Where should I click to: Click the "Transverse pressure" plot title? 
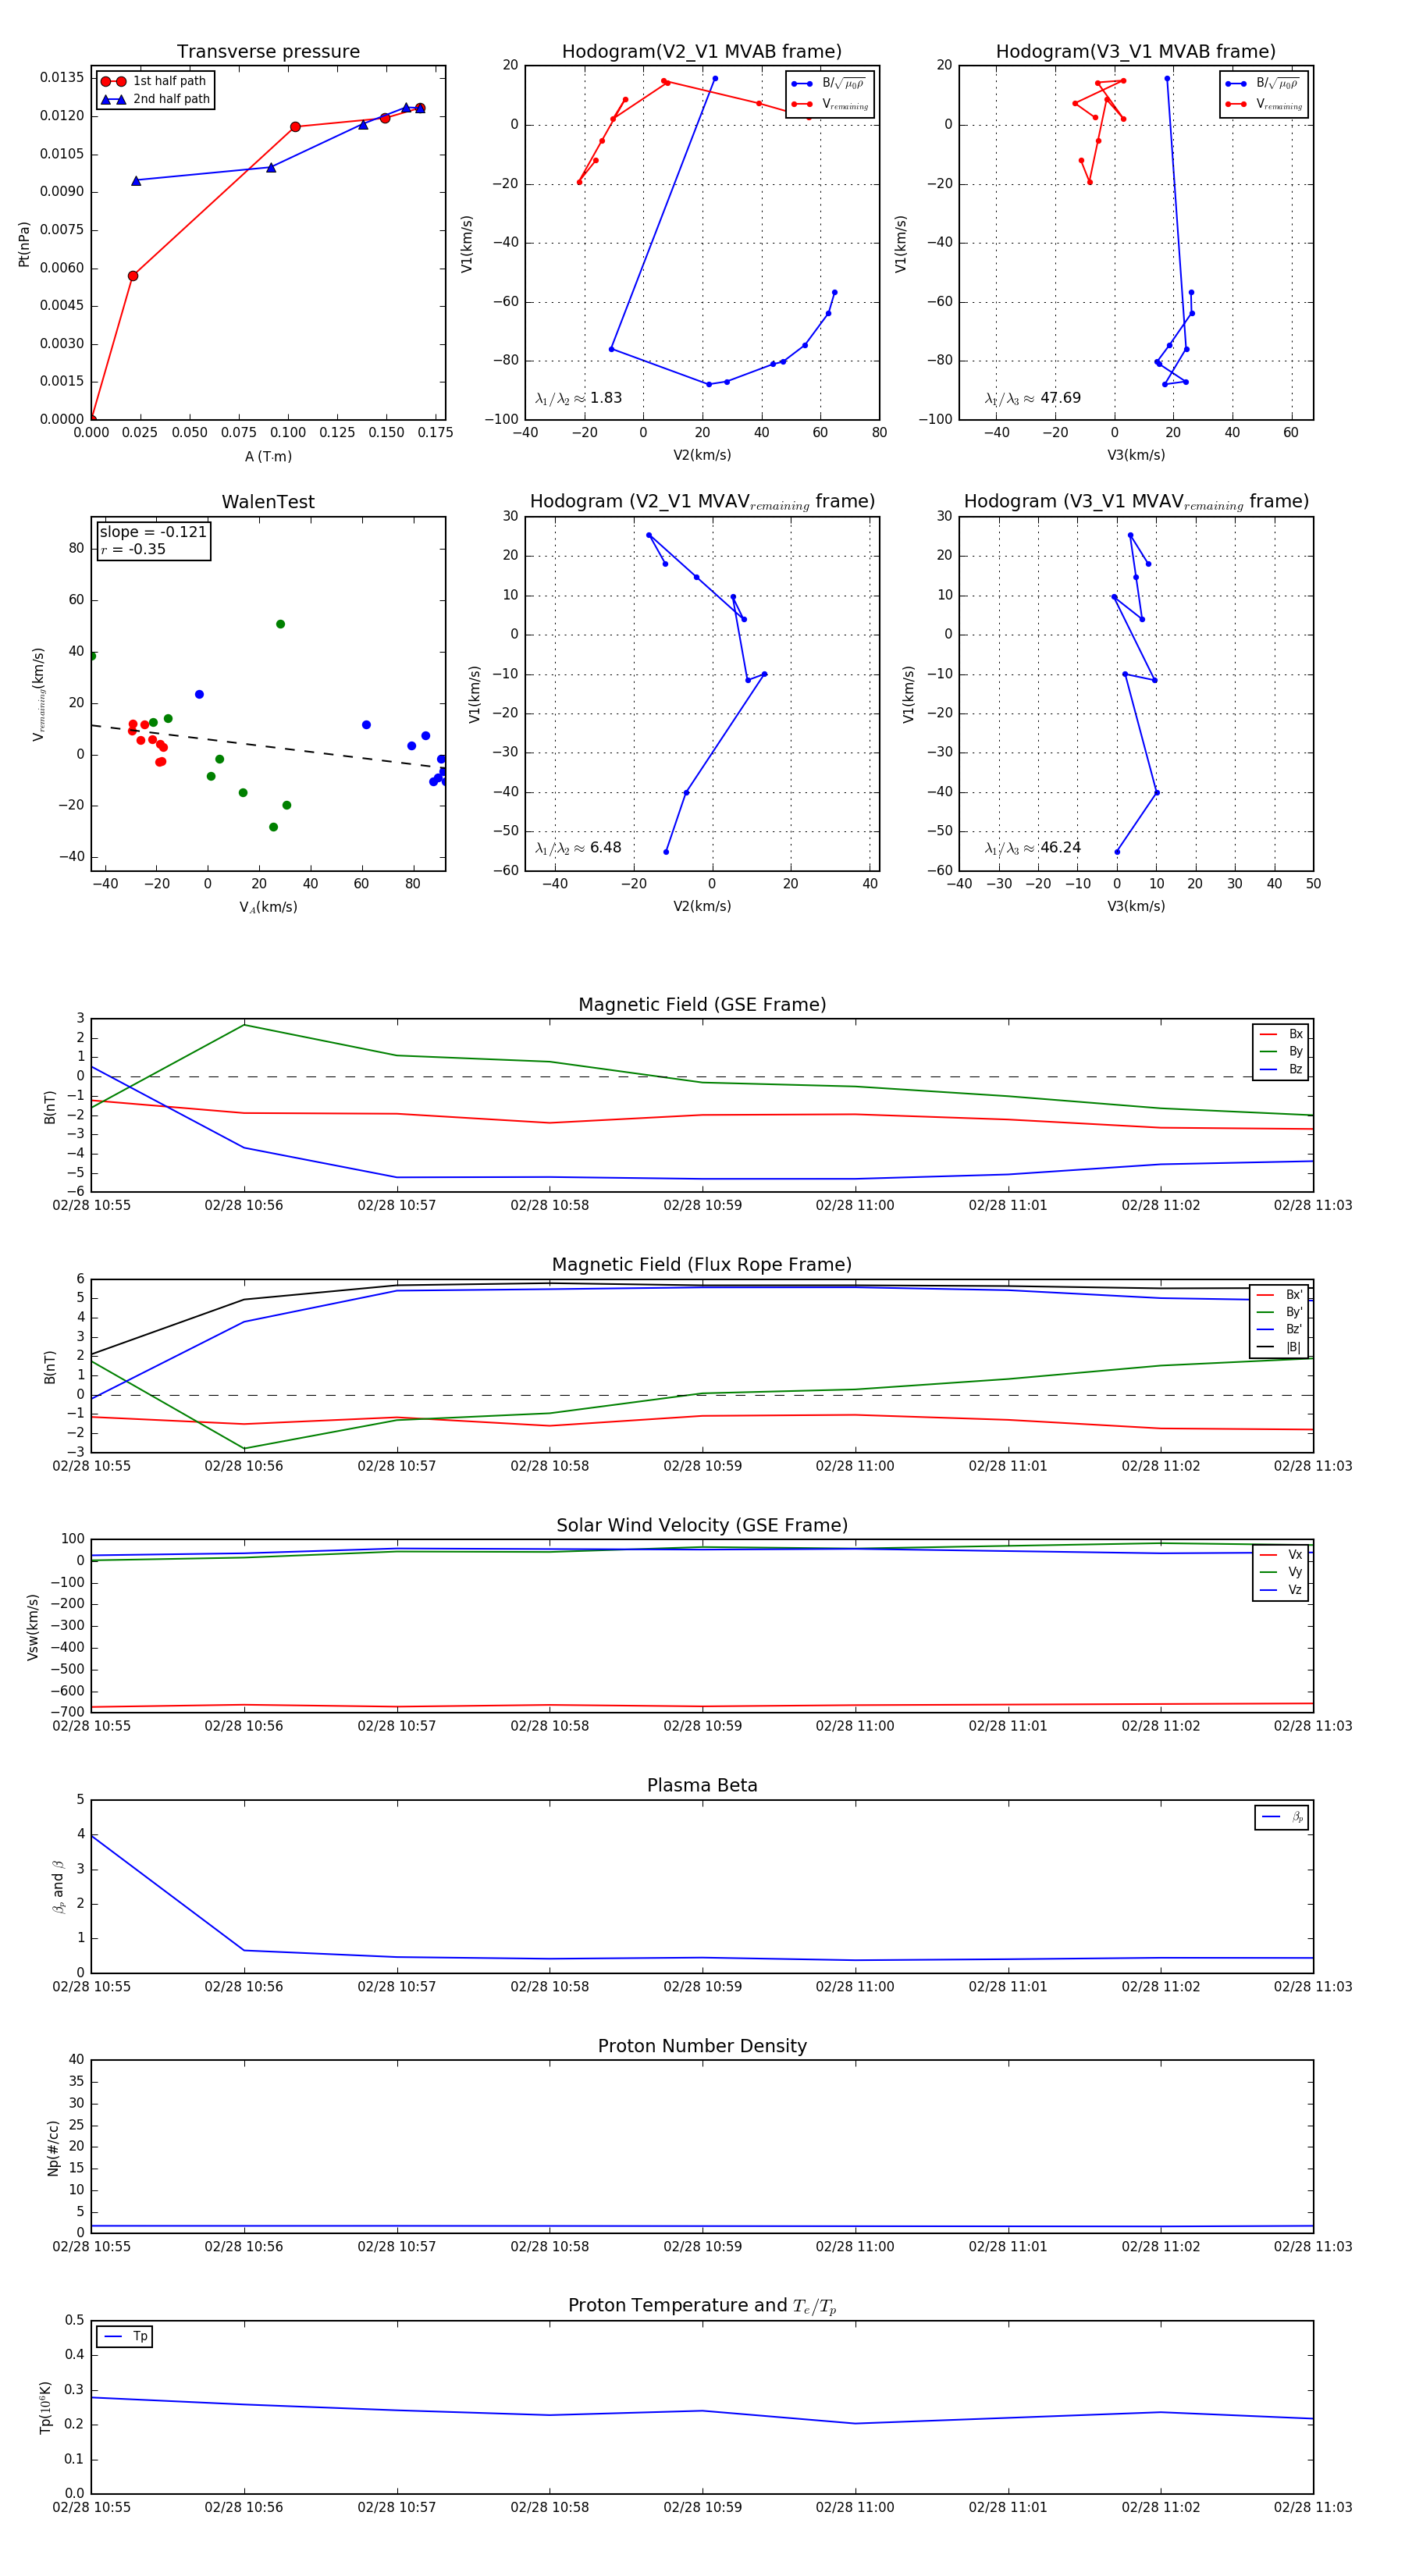268,52
